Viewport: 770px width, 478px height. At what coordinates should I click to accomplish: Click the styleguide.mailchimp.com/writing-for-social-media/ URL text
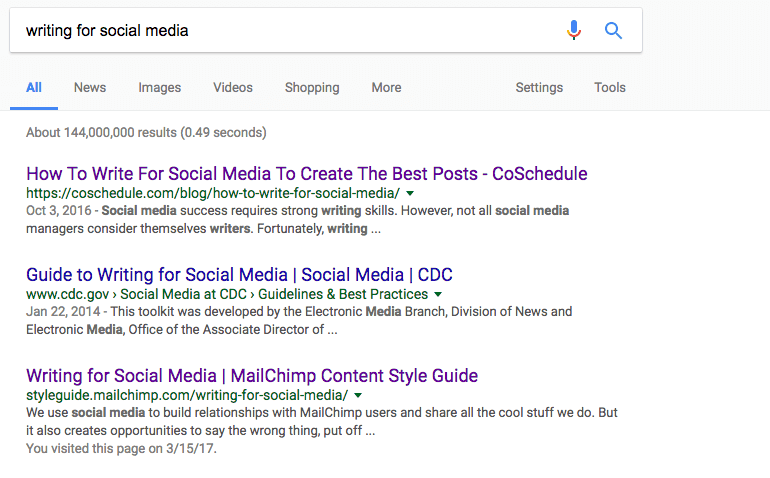(x=187, y=395)
